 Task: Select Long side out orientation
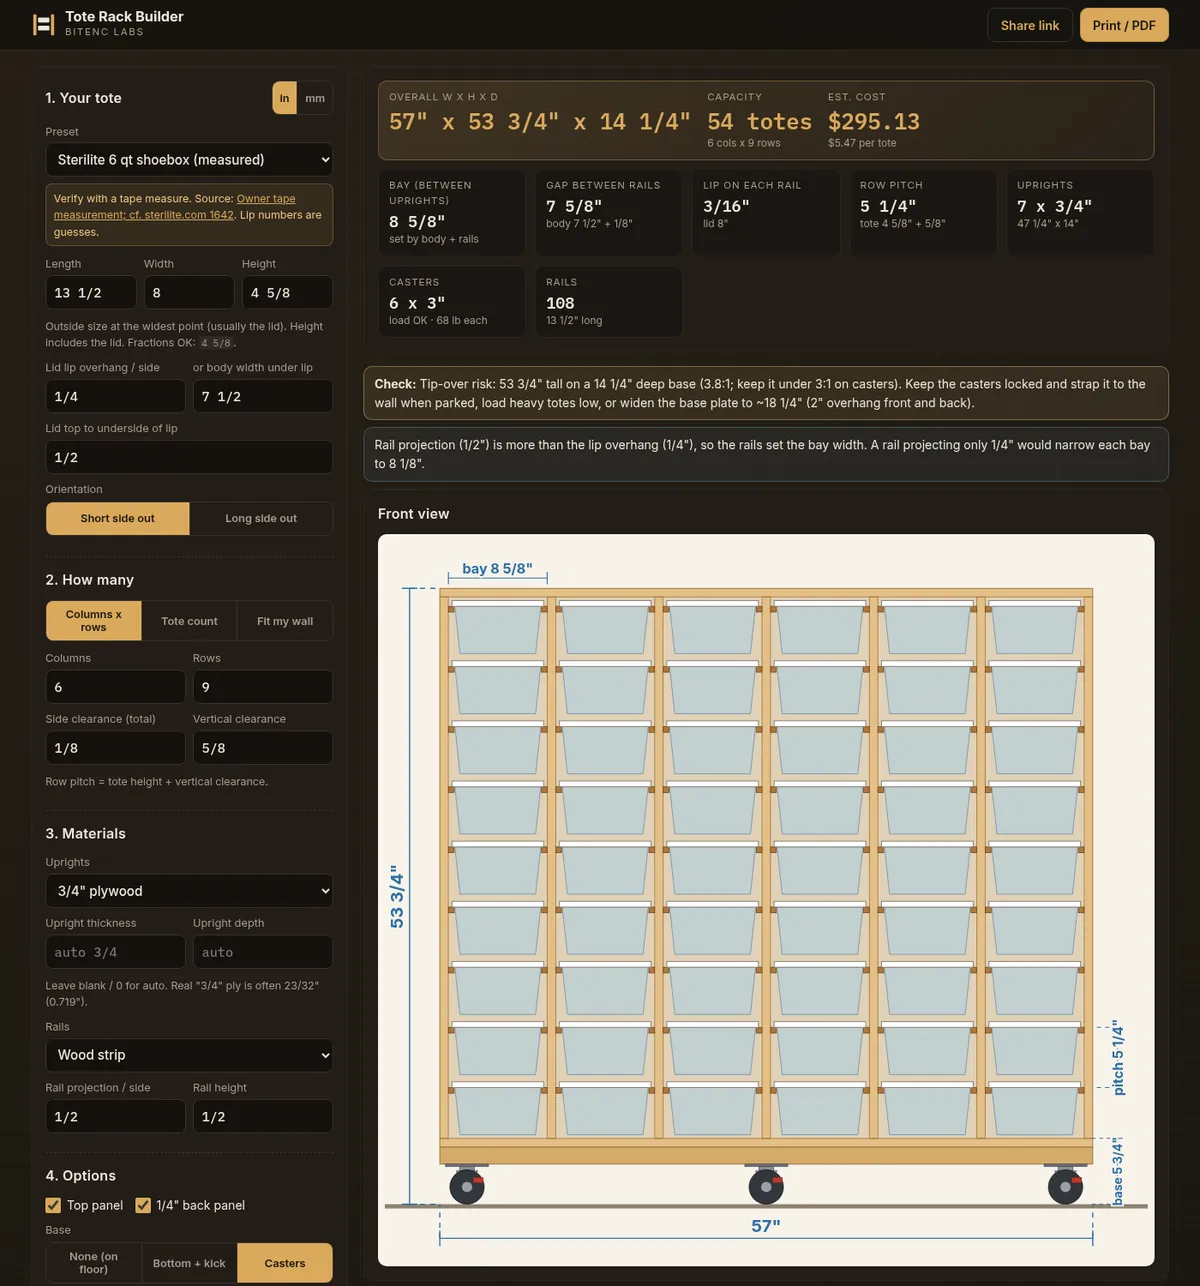pos(261,519)
